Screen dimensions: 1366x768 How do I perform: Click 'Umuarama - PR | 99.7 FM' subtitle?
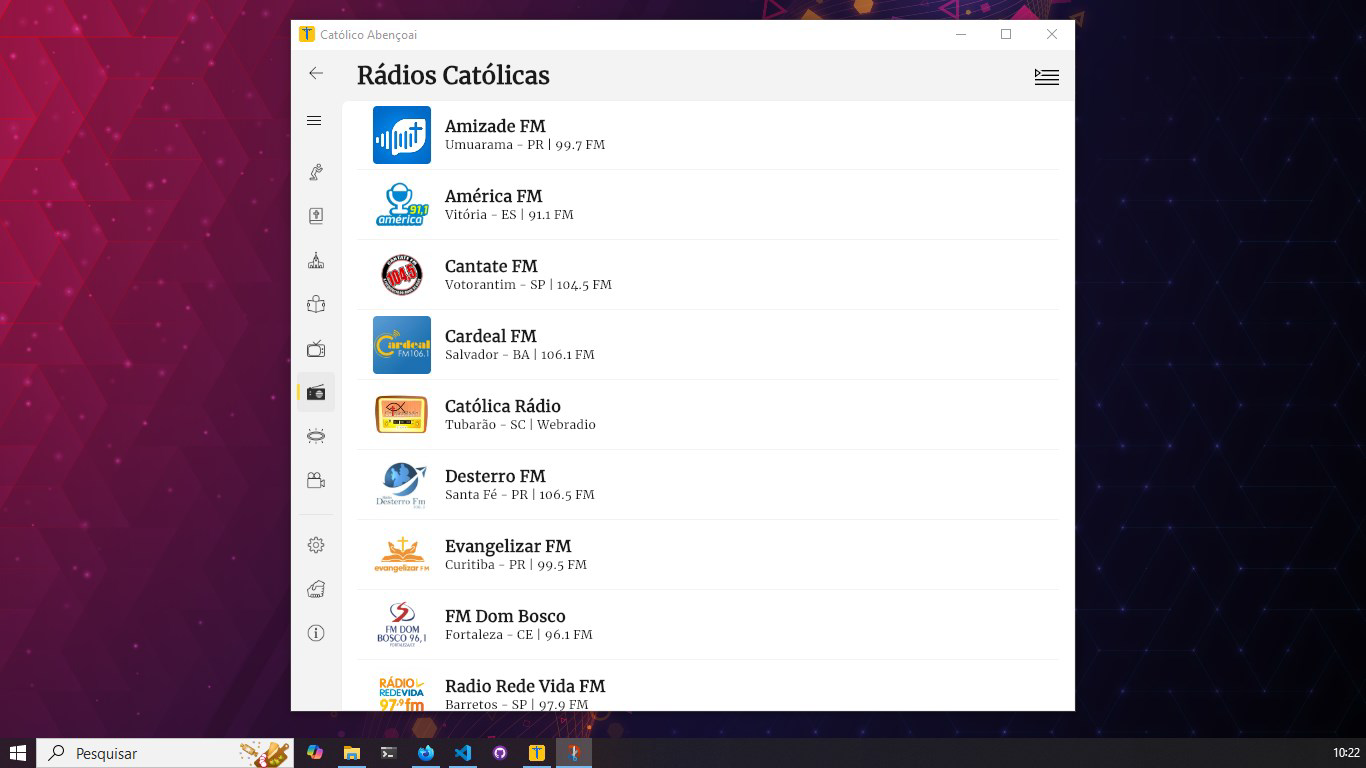tap(525, 145)
